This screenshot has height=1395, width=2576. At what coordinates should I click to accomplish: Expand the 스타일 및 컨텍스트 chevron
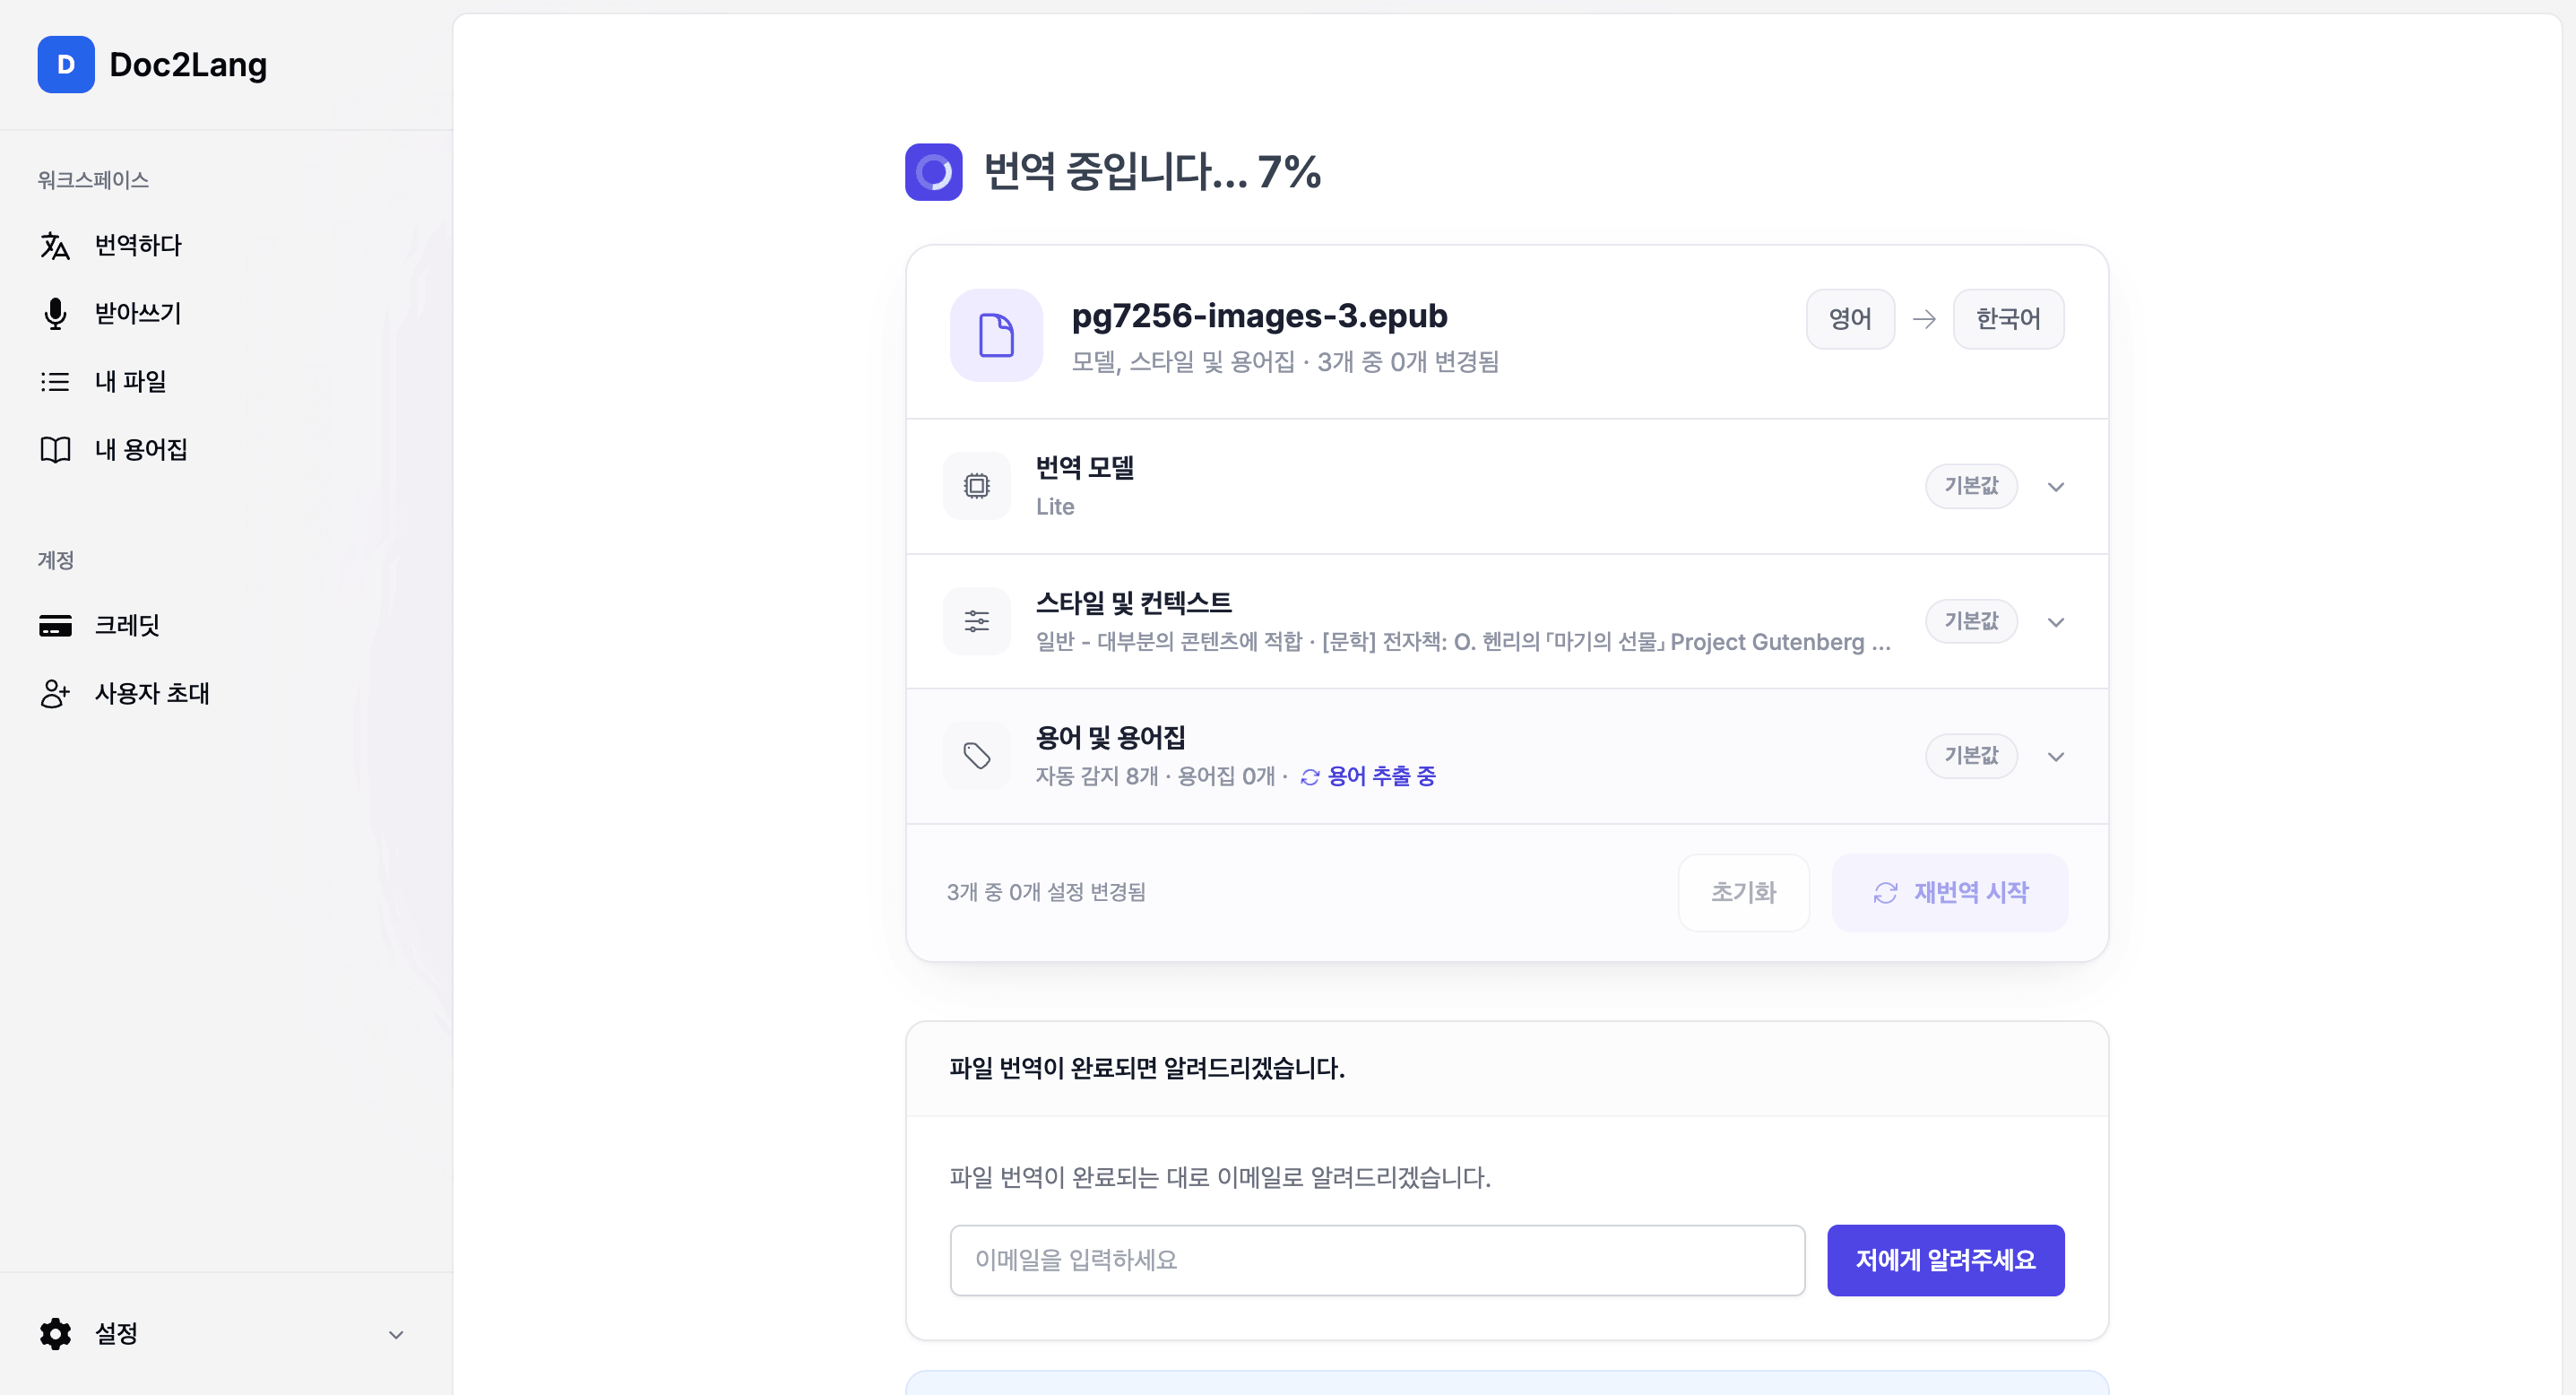pos(2056,622)
